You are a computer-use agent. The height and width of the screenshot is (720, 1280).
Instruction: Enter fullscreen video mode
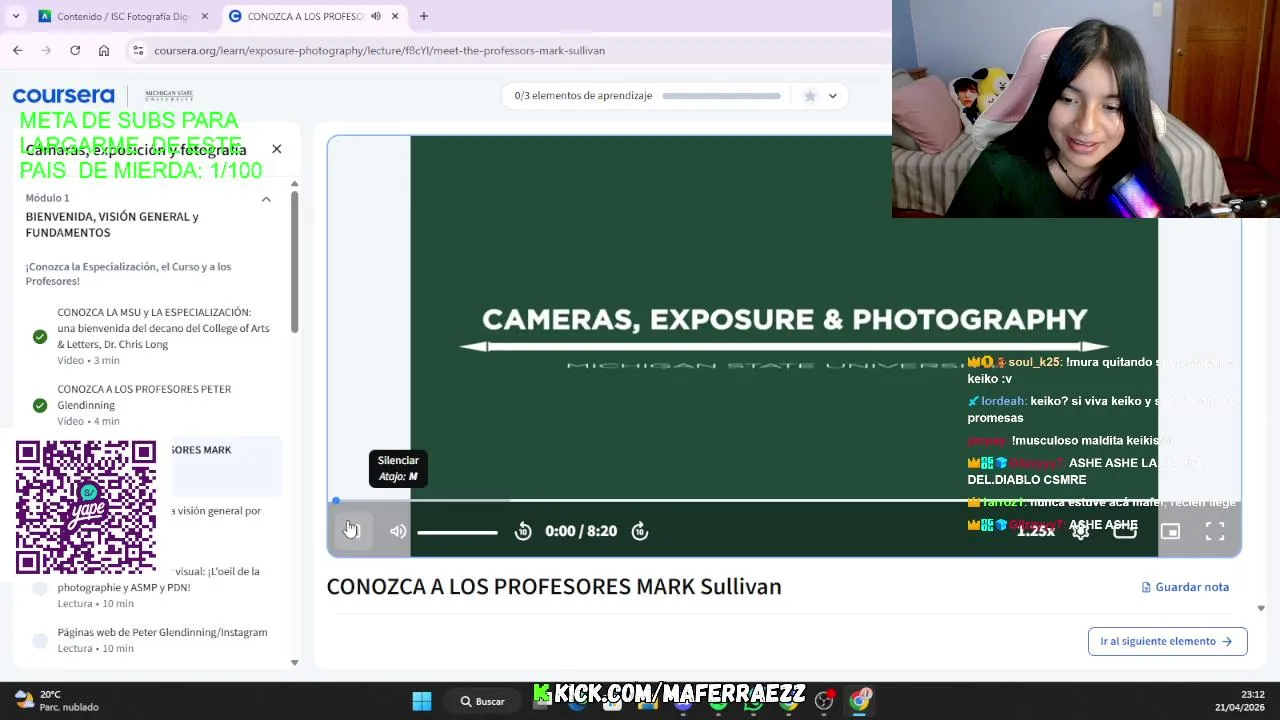[x=1215, y=531]
